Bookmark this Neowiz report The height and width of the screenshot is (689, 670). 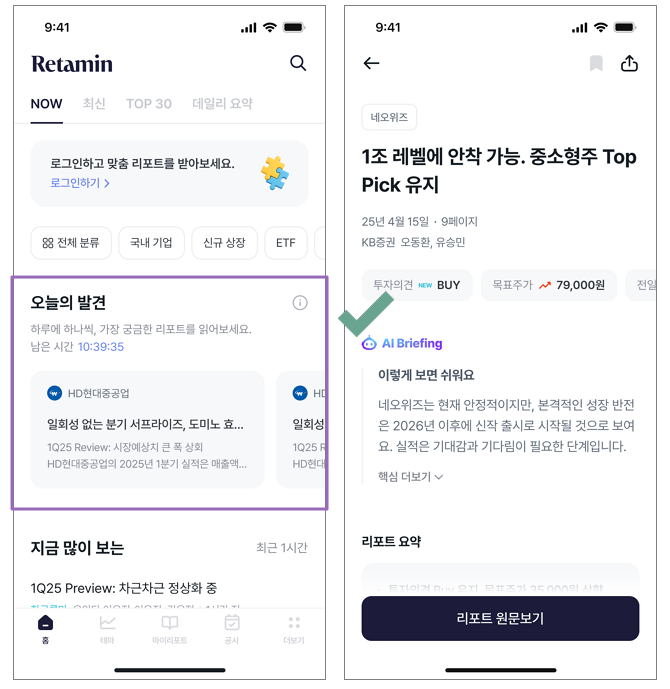tap(596, 63)
